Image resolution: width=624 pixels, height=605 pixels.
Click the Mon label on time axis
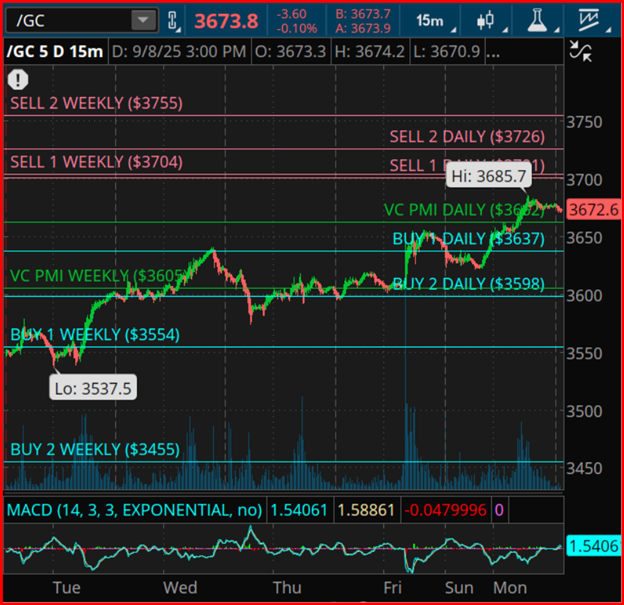tap(510, 587)
